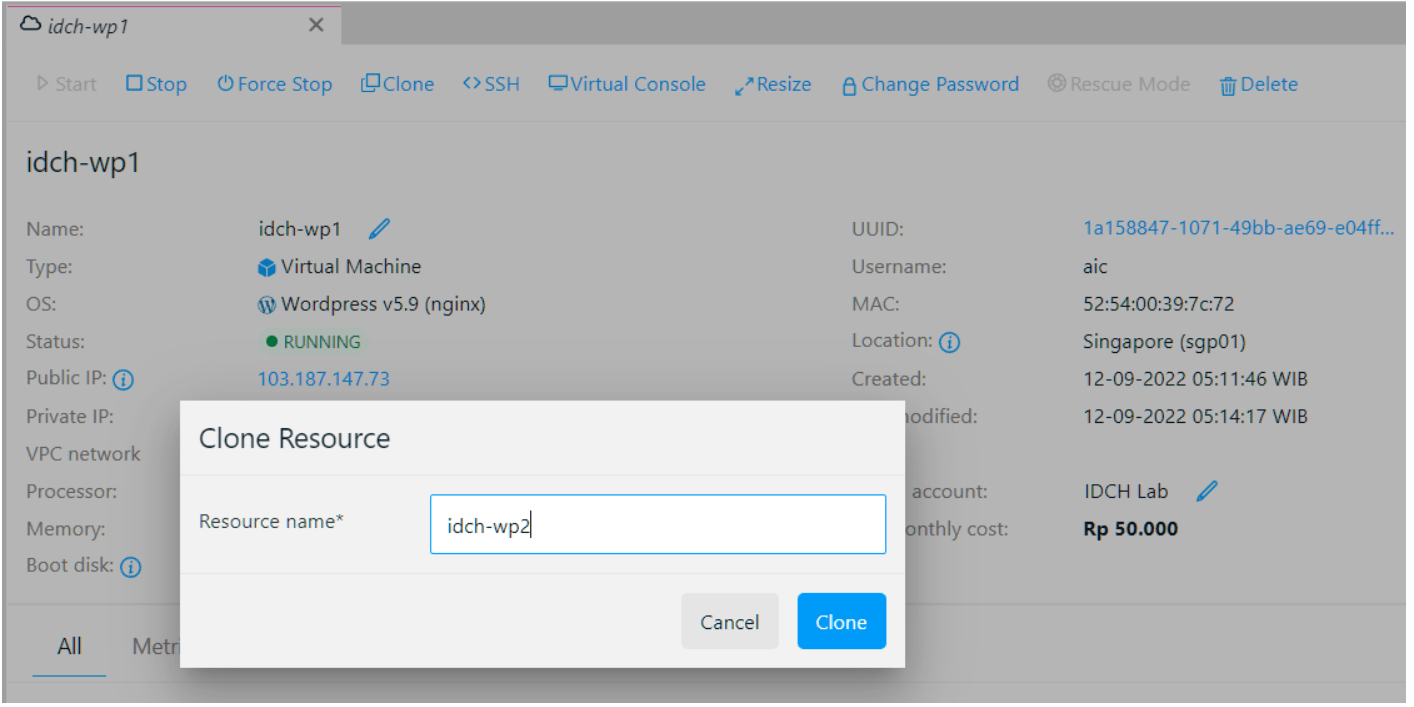Image resolution: width=1414 pixels, height=707 pixels.
Task: Click the Force Stop power icon
Action: click(225, 84)
